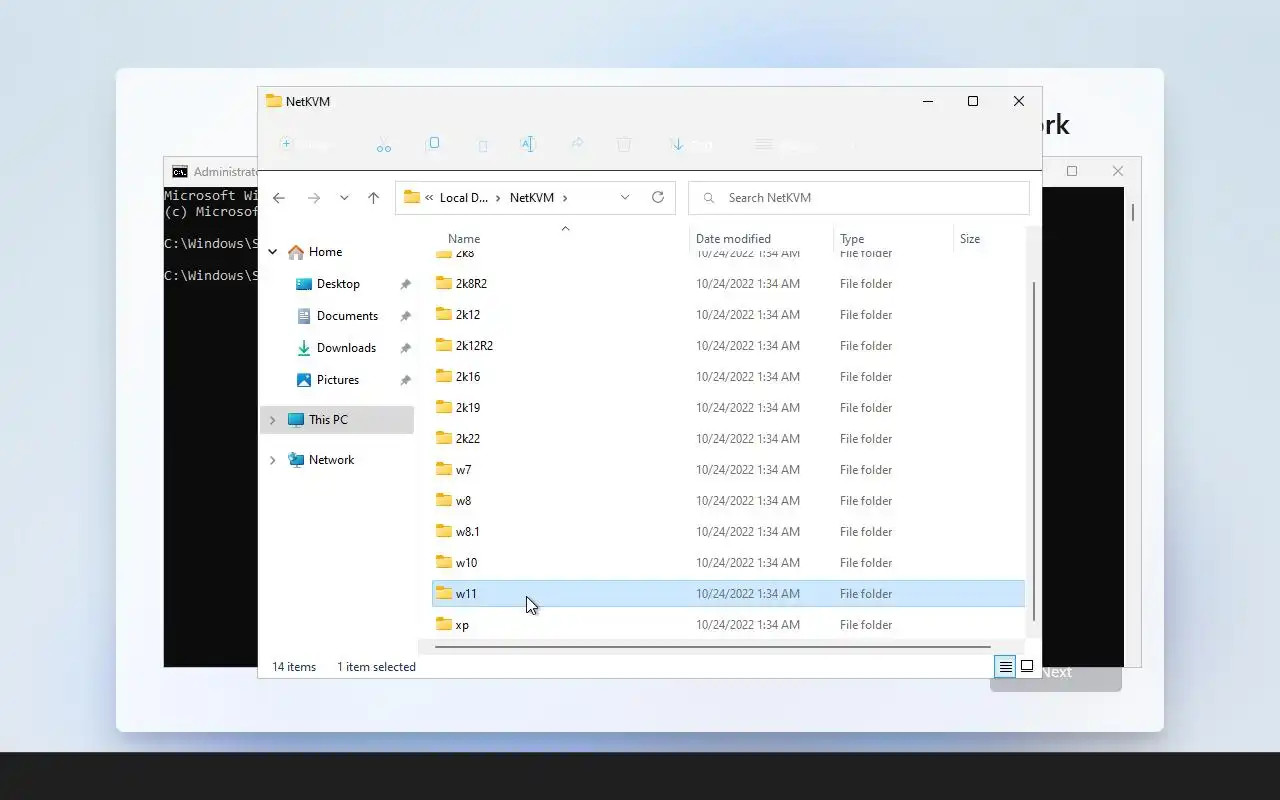
Task: Open the address bar history dropdown
Action: [625, 198]
